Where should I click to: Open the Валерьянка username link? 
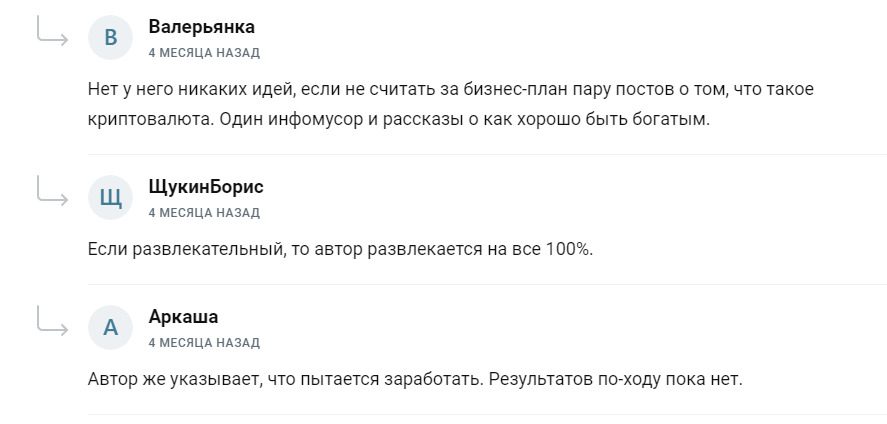coord(201,27)
